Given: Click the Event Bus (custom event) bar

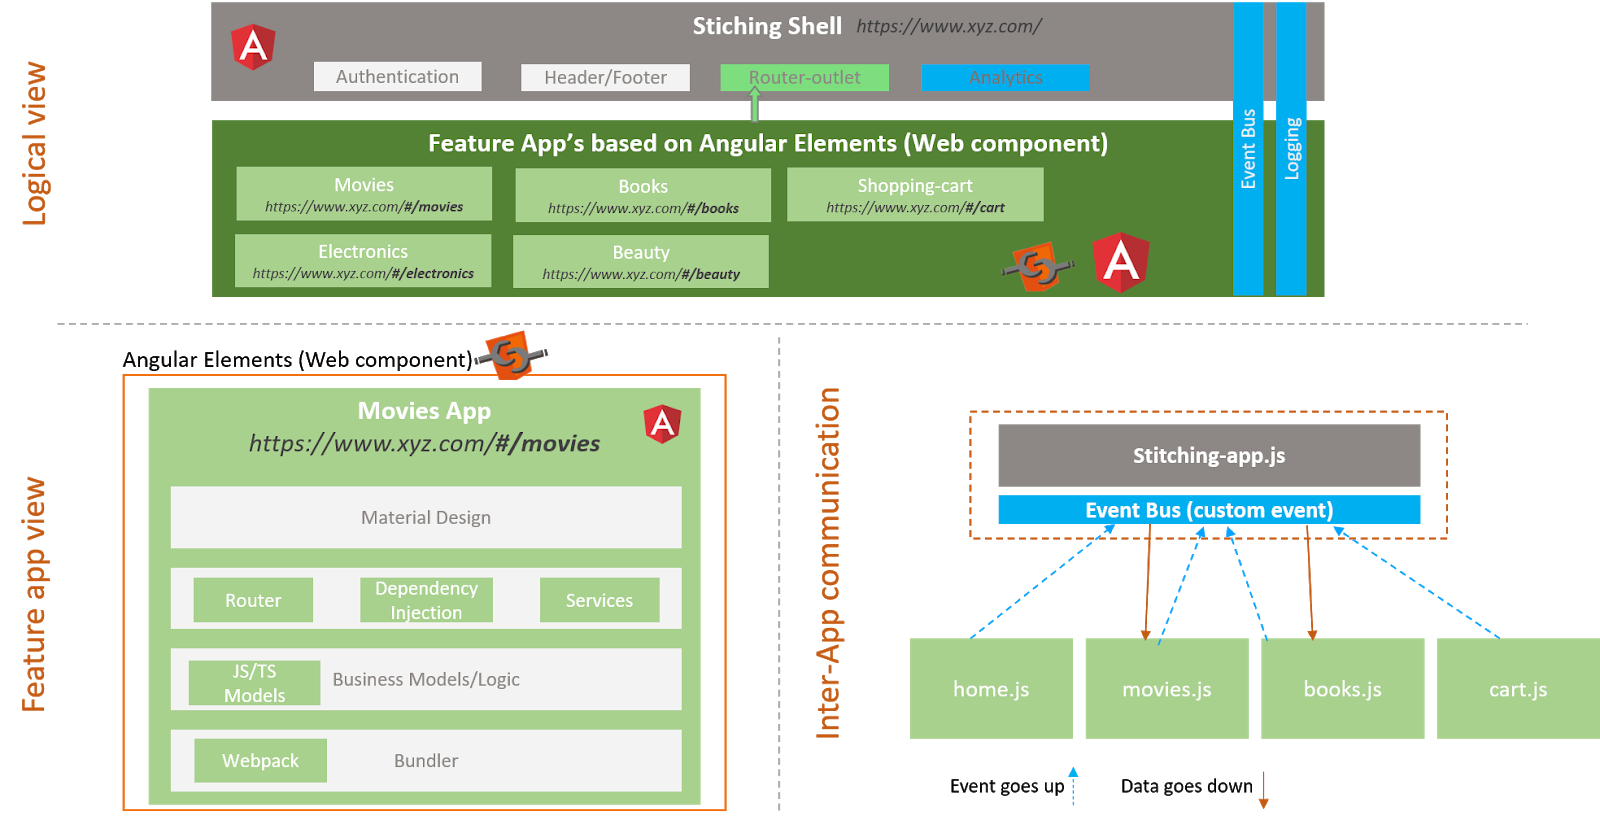Looking at the screenshot, I should 1209,510.
